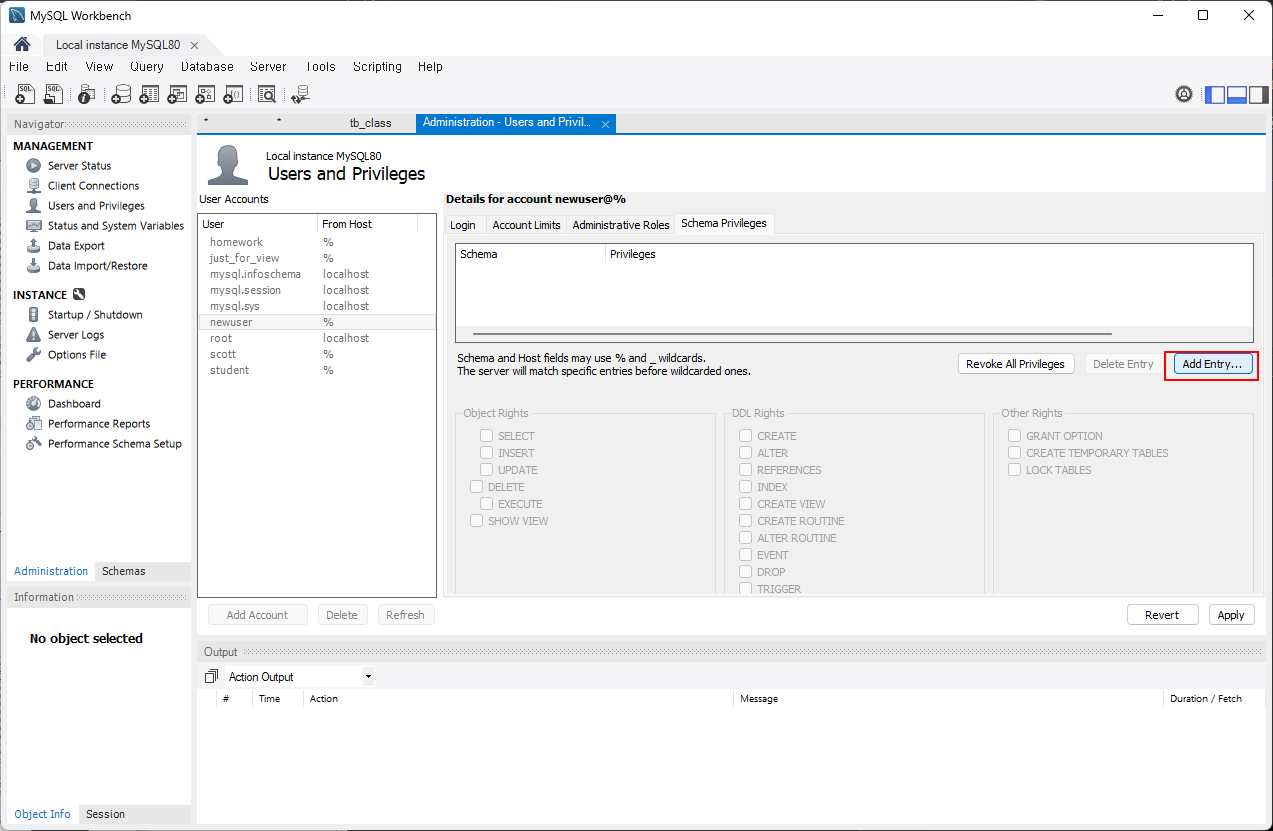
Task: Open Data Export in Navigator
Action: tap(76, 246)
